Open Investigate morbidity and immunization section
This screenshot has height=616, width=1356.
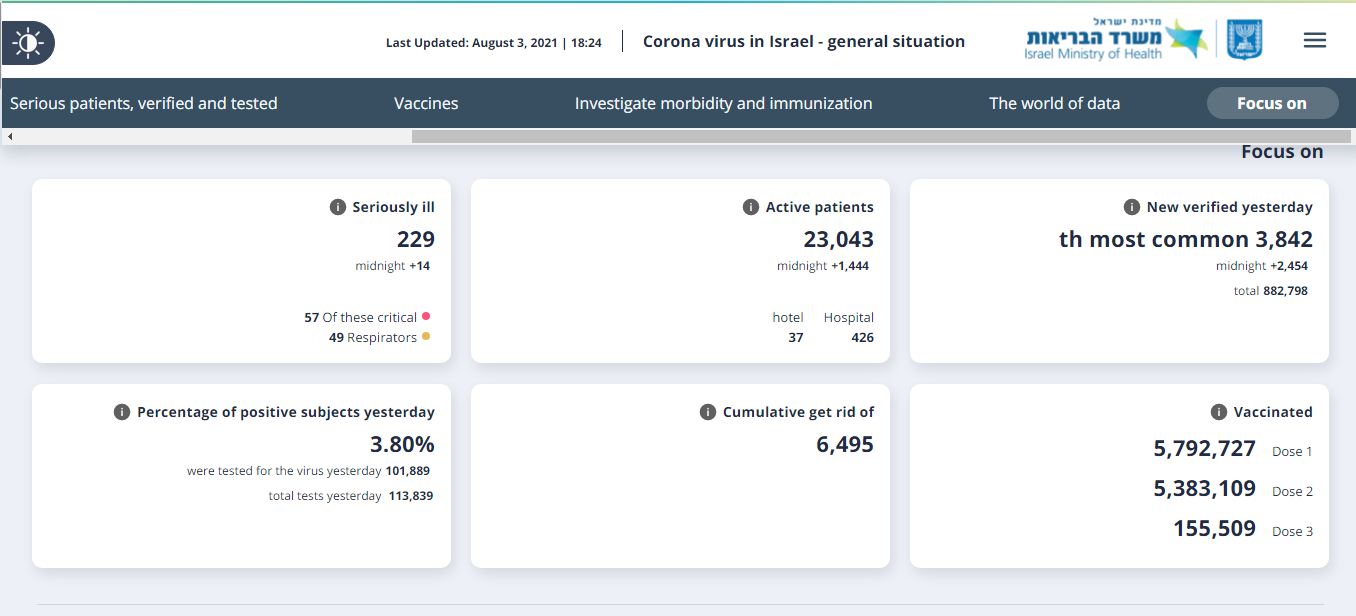pyautogui.click(x=723, y=103)
